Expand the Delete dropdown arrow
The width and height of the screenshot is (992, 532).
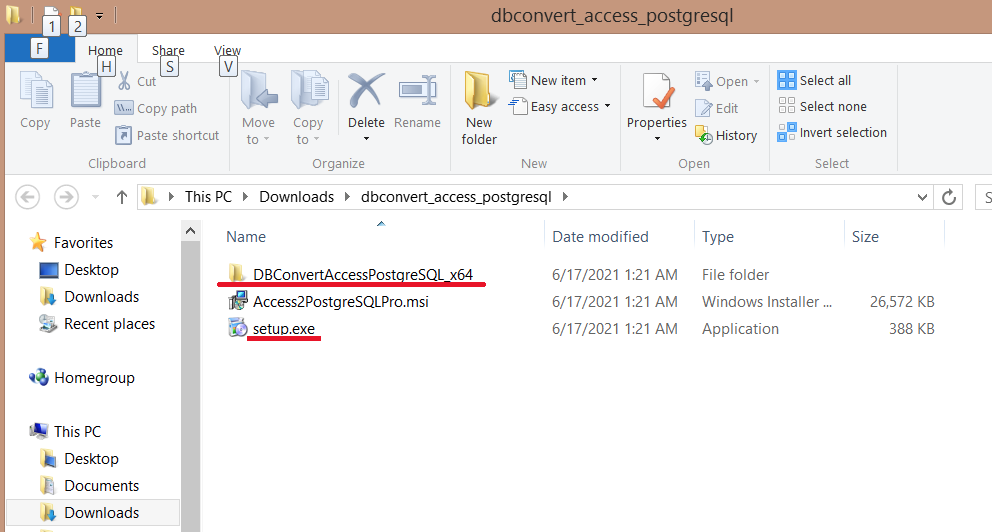click(x=366, y=139)
